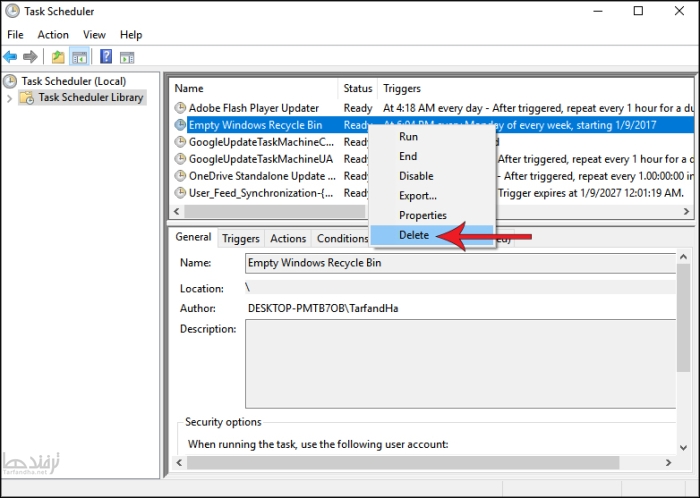Viewport: 700px width, 498px height.
Task: Click the Up One Level folder icon
Action: pyautogui.click(x=58, y=57)
